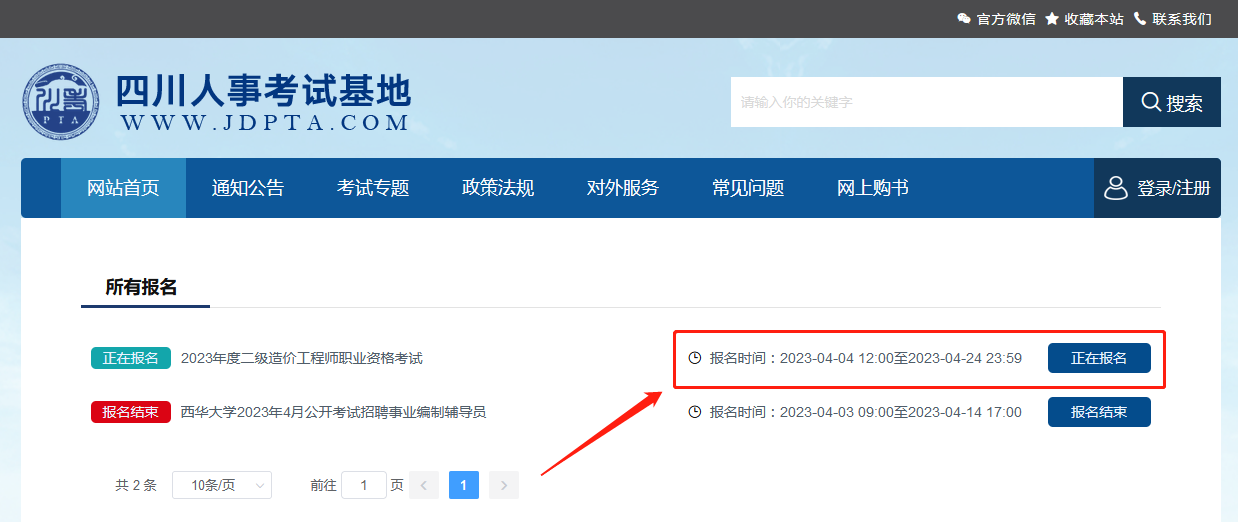Click the WeChat icon in top bar
Image resolution: width=1238 pixels, height=522 pixels.
coord(964,19)
